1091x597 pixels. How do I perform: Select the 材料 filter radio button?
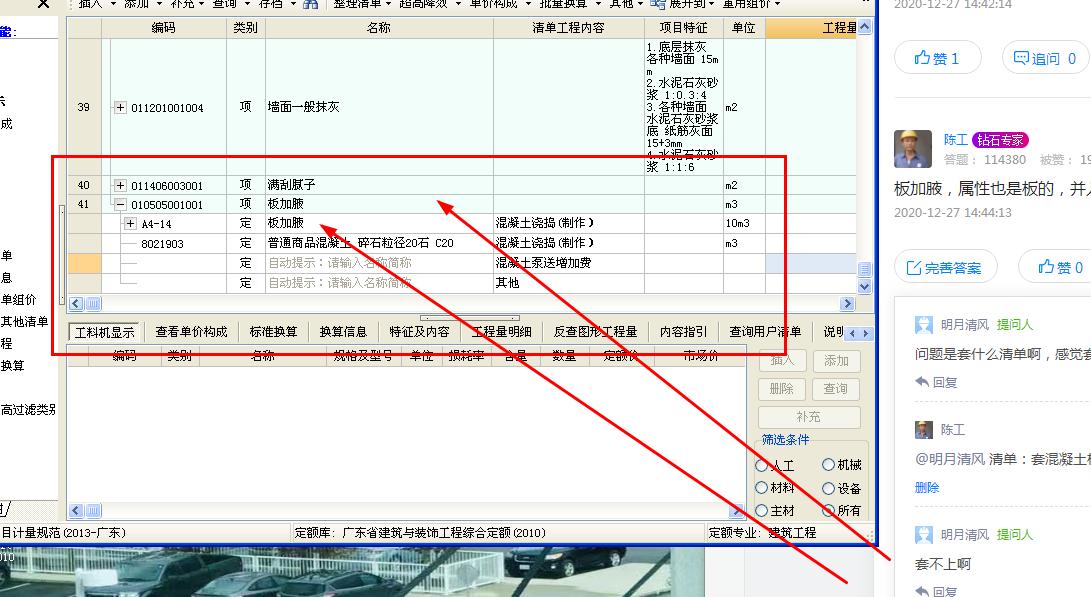coord(761,488)
